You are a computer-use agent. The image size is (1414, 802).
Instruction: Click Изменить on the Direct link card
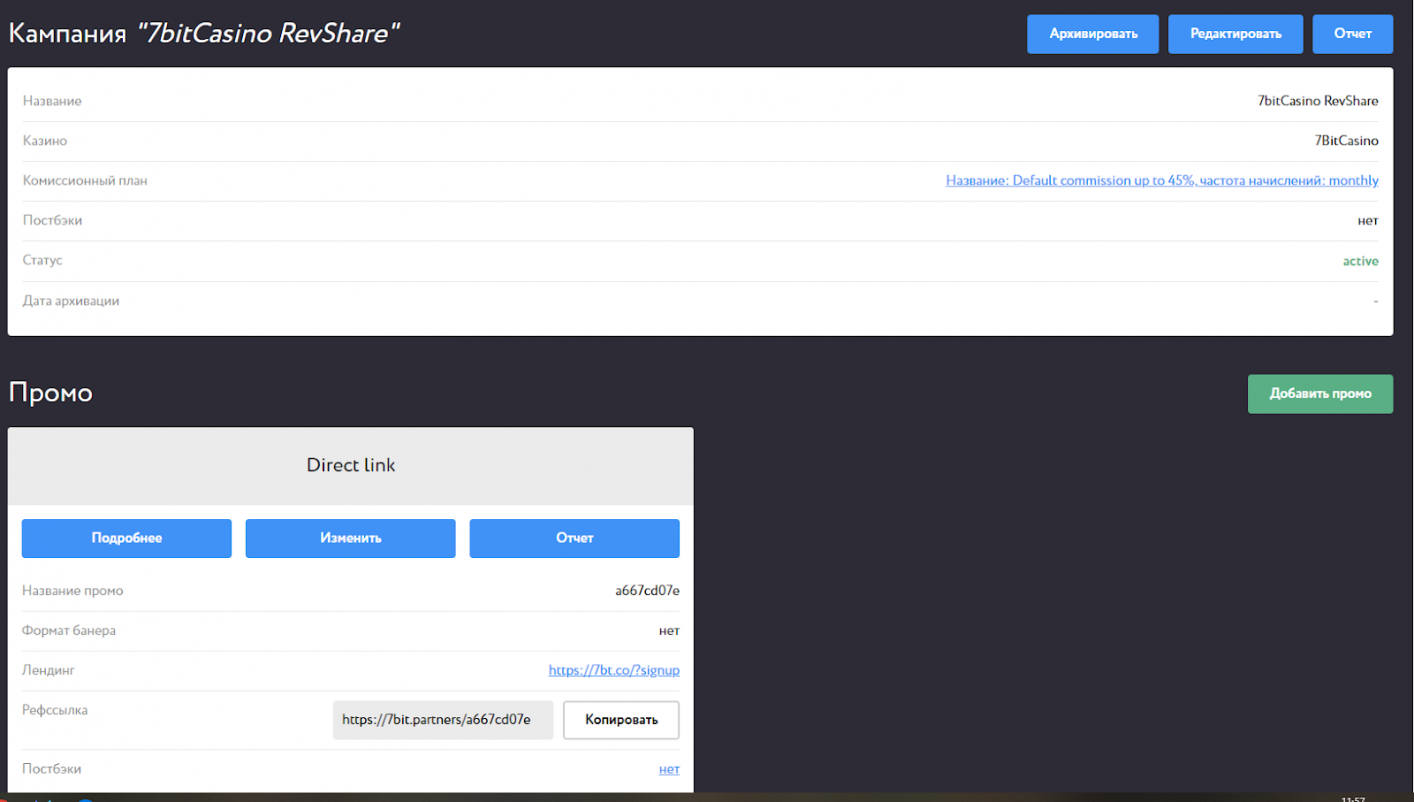point(351,538)
